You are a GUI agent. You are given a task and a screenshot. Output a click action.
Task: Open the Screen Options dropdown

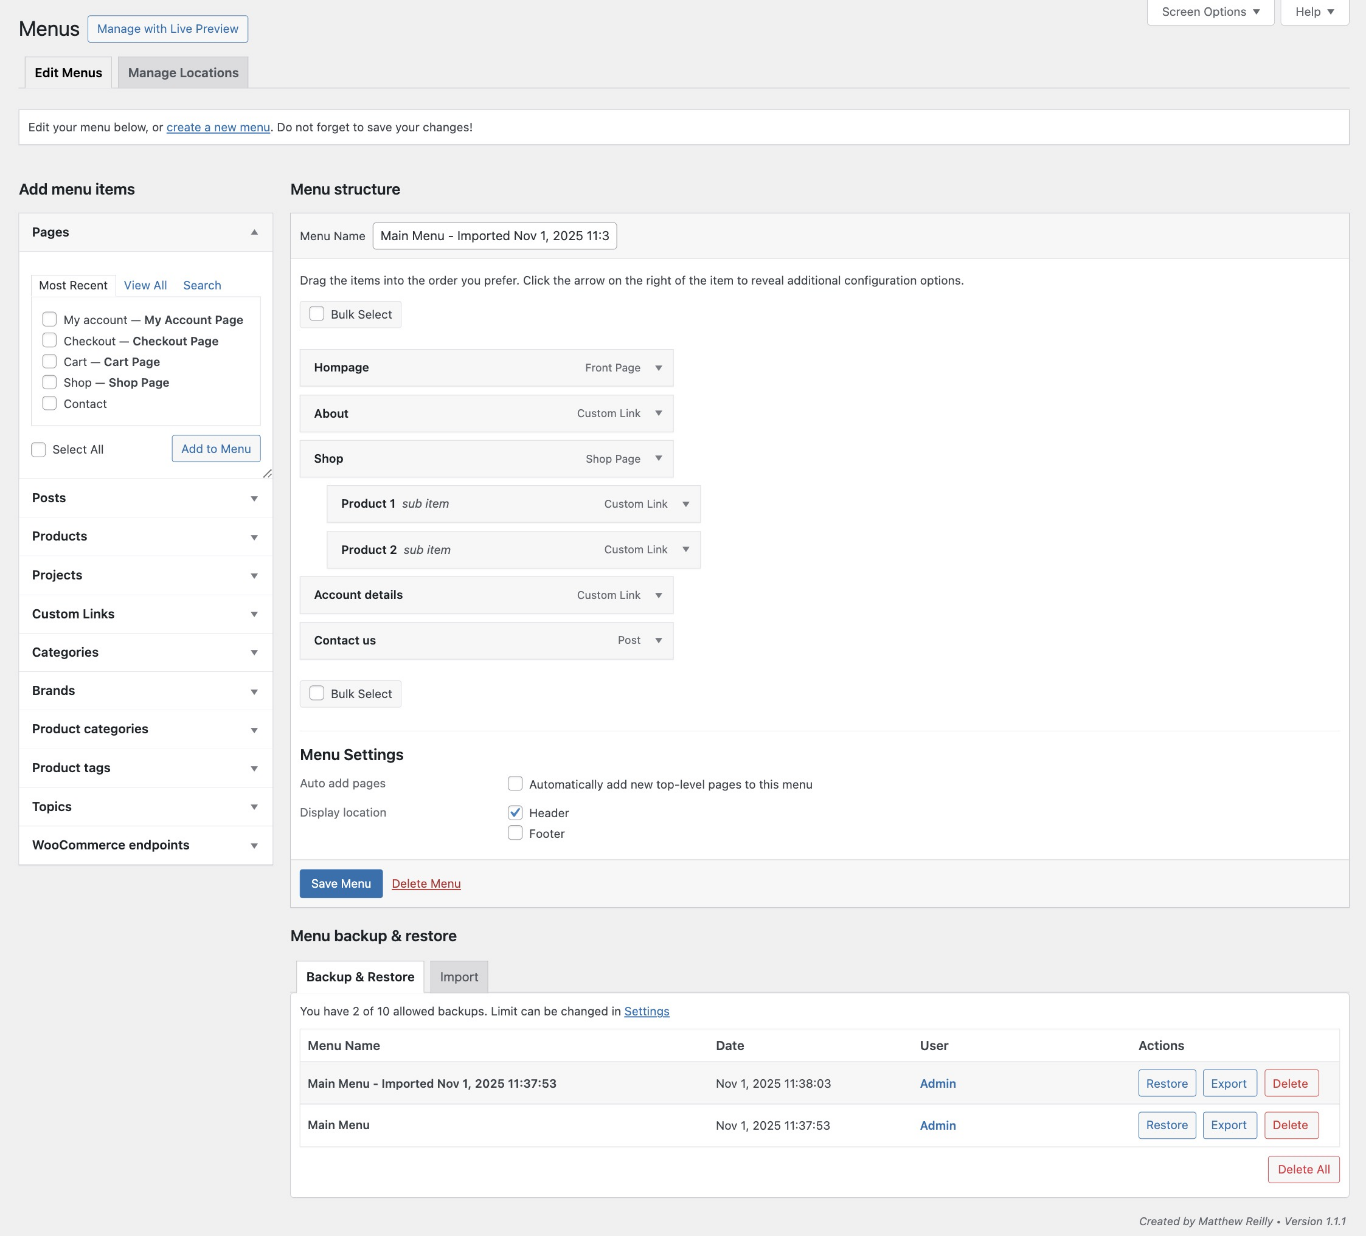(x=1210, y=12)
